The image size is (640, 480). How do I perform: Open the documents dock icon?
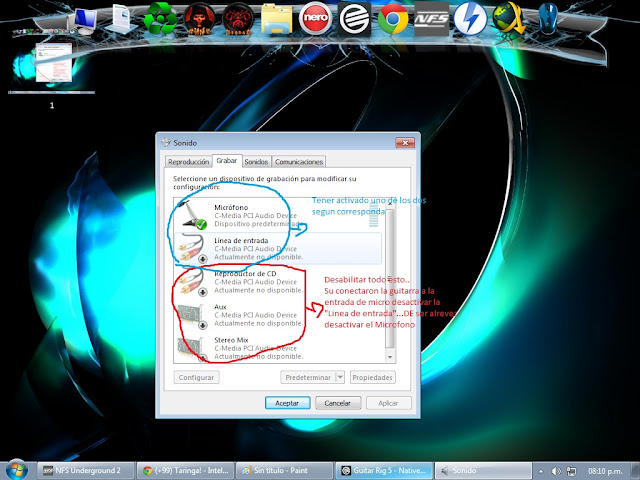pyautogui.click(x=121, y=19)
